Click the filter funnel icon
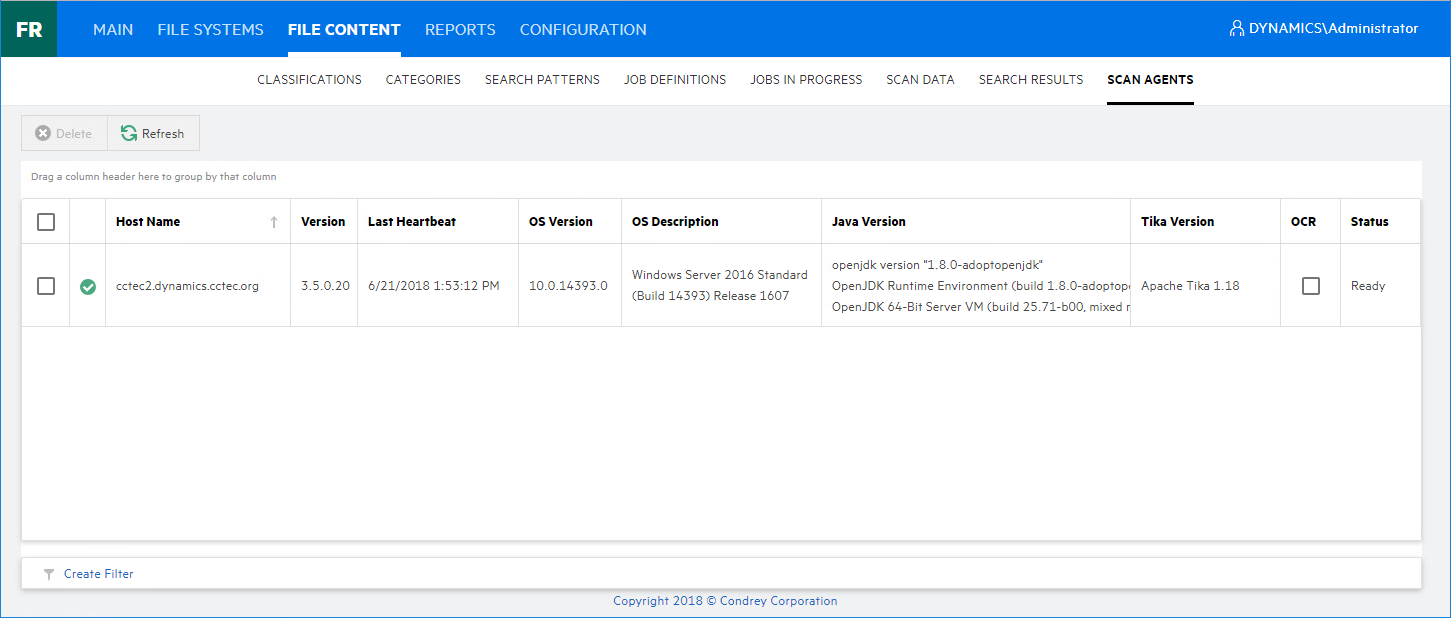Screen dimensions: 1451x618 click(x=48, y=574)
